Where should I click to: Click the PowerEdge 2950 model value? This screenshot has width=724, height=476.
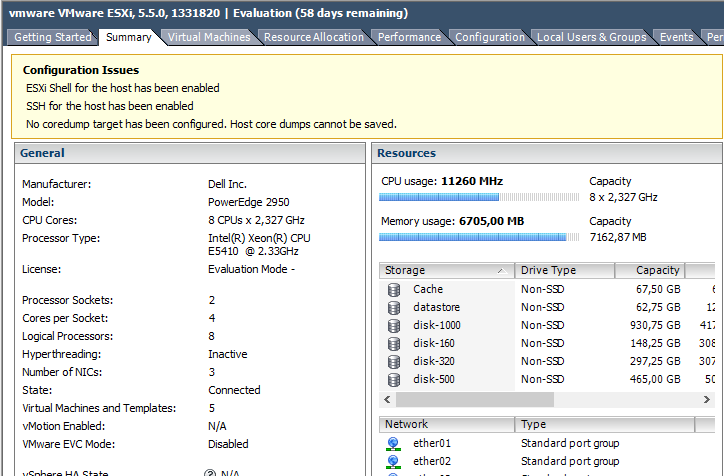[248, 202]
